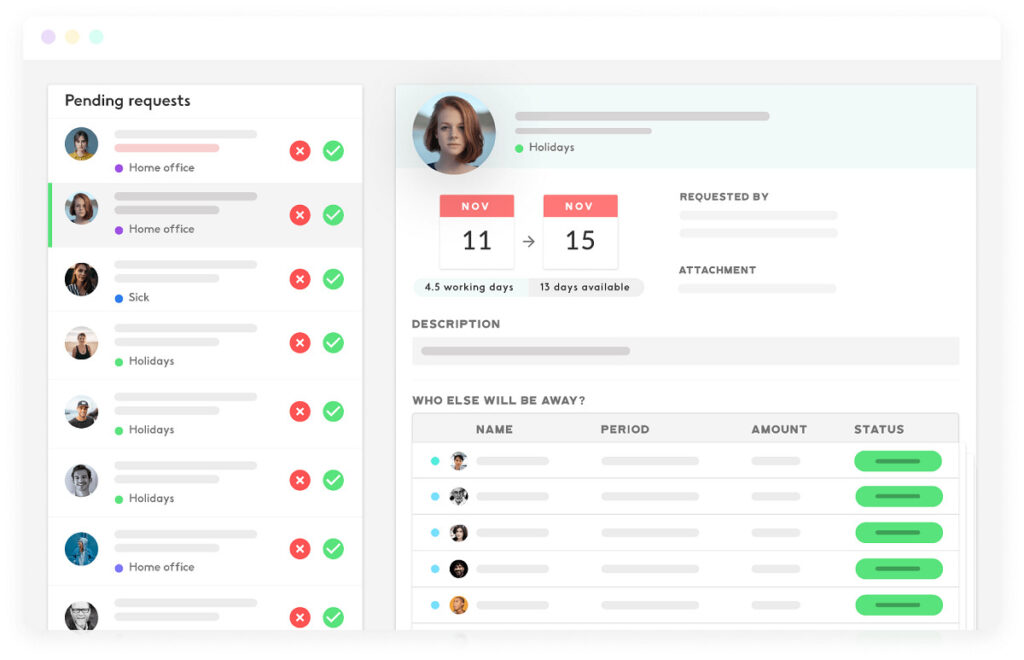Click the avatar on the Sick request

81,277
